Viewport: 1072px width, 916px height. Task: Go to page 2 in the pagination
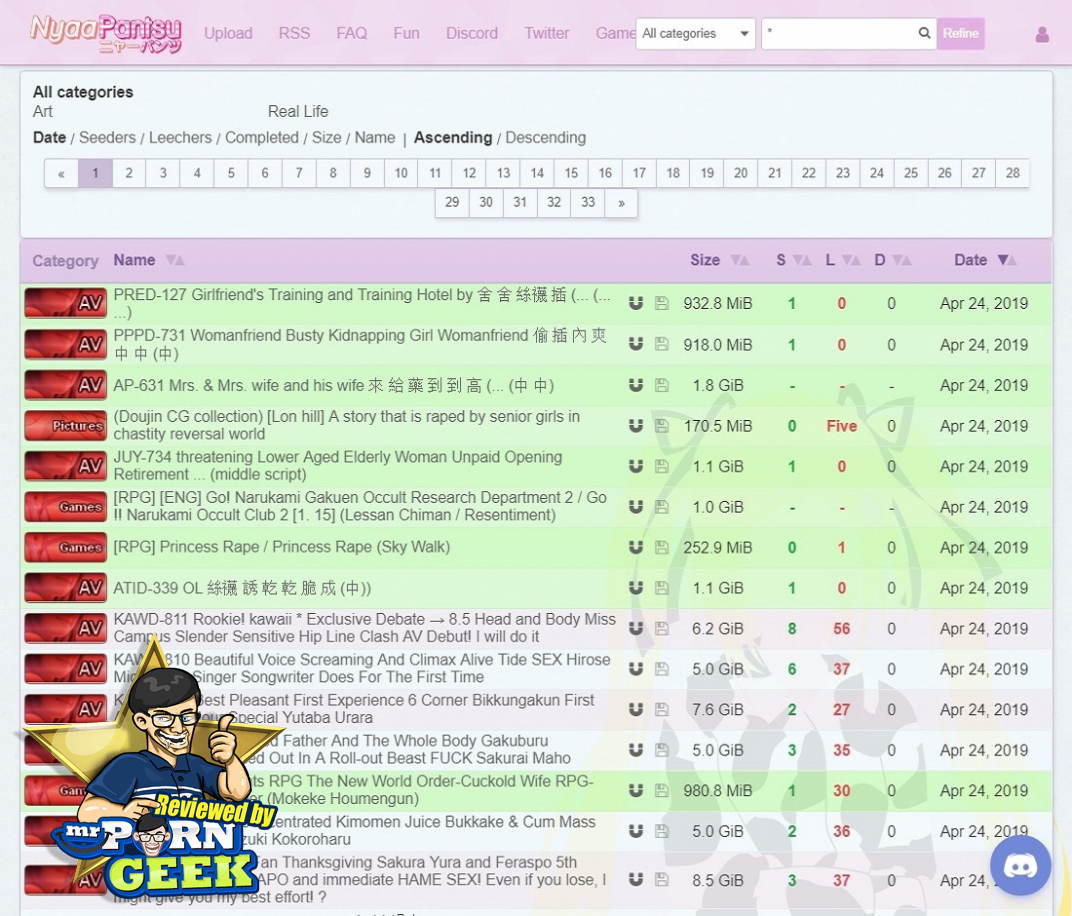click(x=129, y=173)
